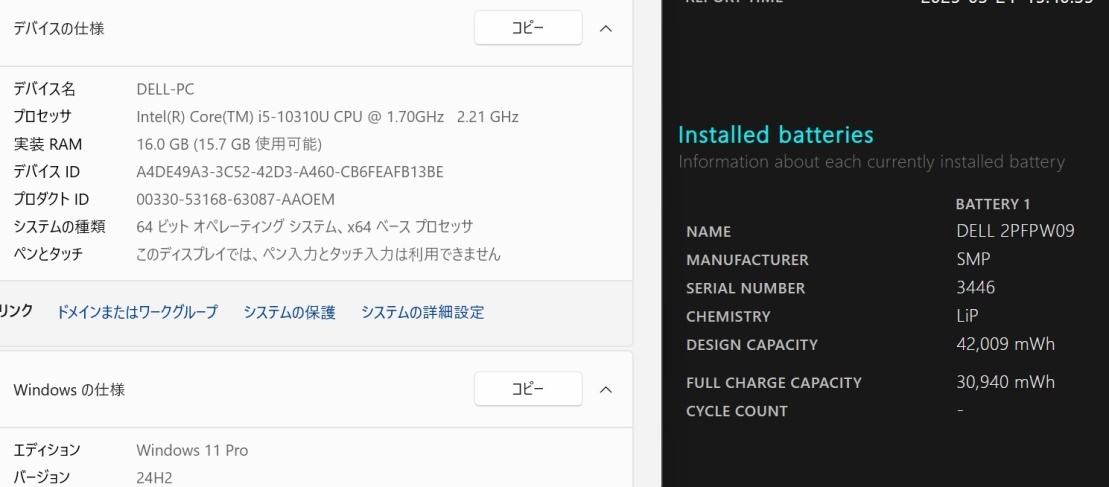Click the CHEMISTRY row label
The width and height of the screenshot is (1109, 487).
tap(728, 317)
